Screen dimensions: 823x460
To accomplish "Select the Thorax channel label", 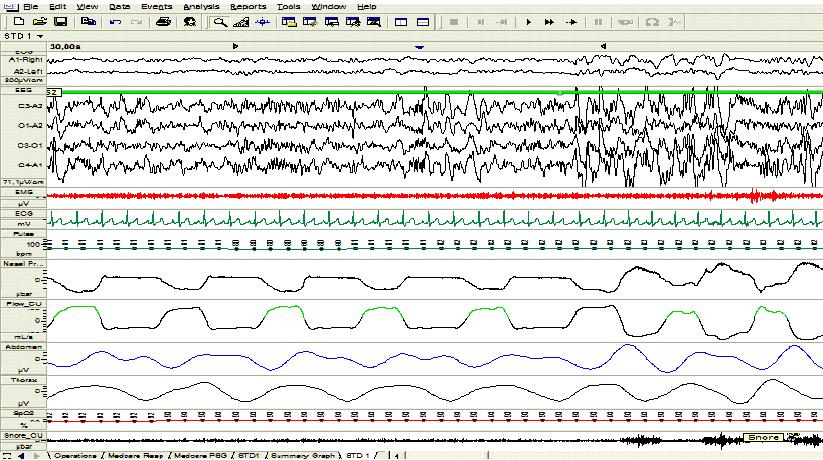I will [24, 379].
